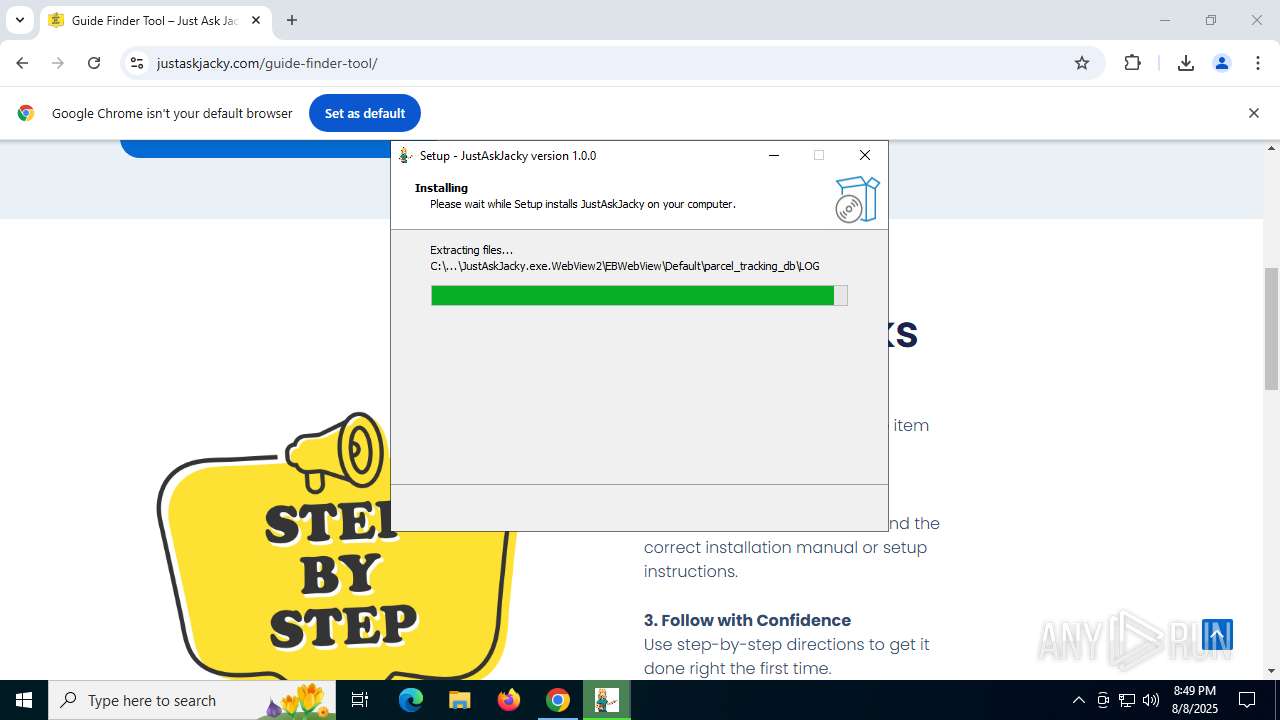Minimize the JustAskJacky setup window
This screenshot has width=1280, height=720.
point(774,155)
